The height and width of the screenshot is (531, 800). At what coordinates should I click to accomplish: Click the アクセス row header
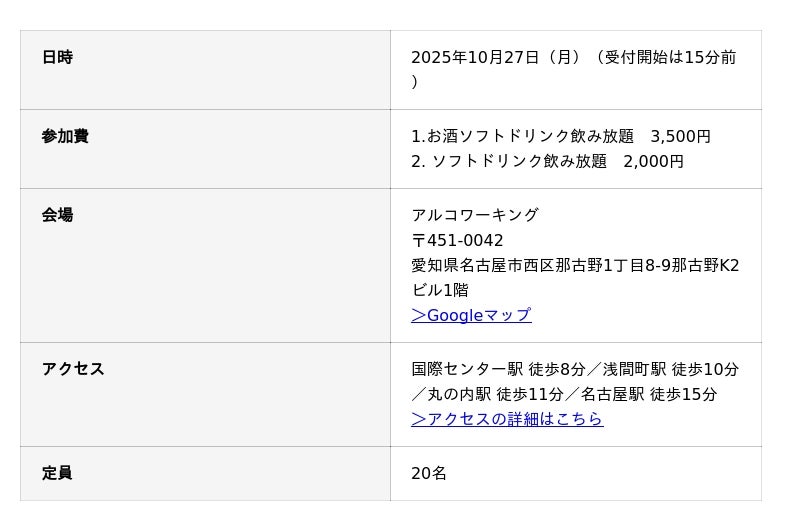coord(73,370)
